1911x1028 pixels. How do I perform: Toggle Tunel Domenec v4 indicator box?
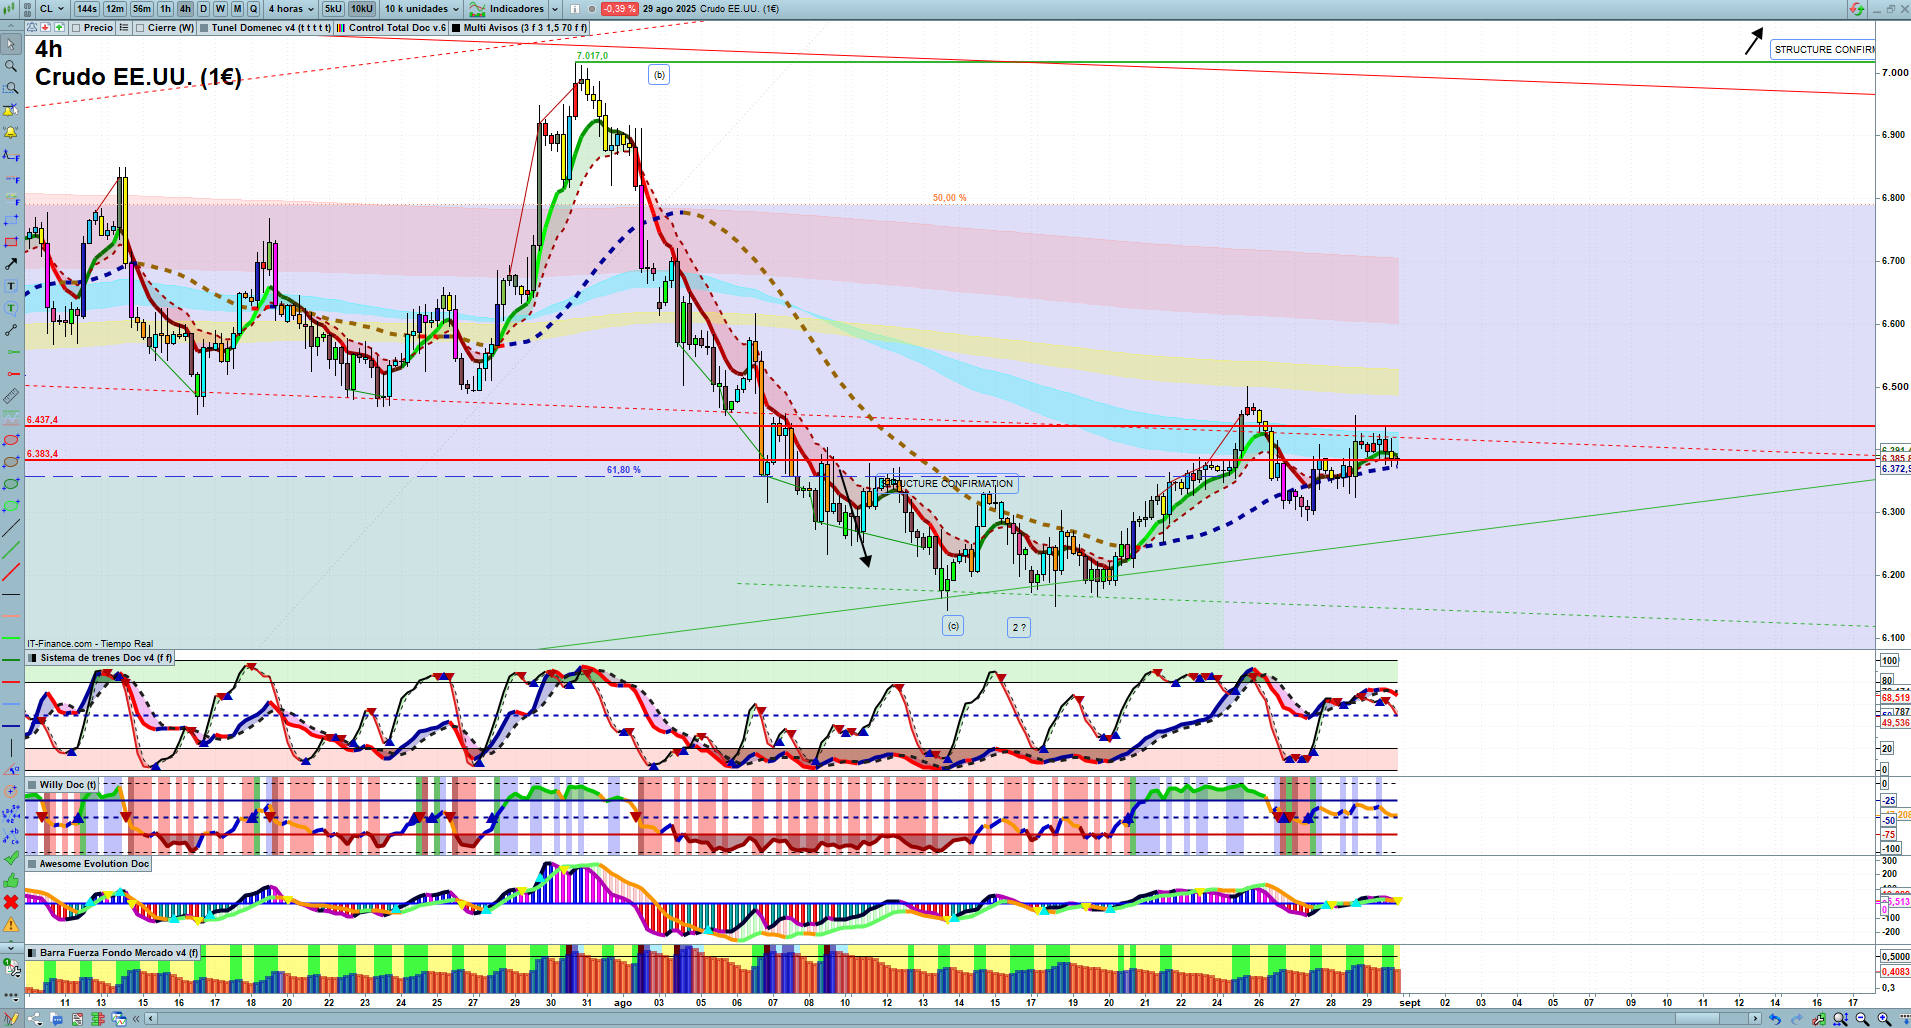(204, 28)
